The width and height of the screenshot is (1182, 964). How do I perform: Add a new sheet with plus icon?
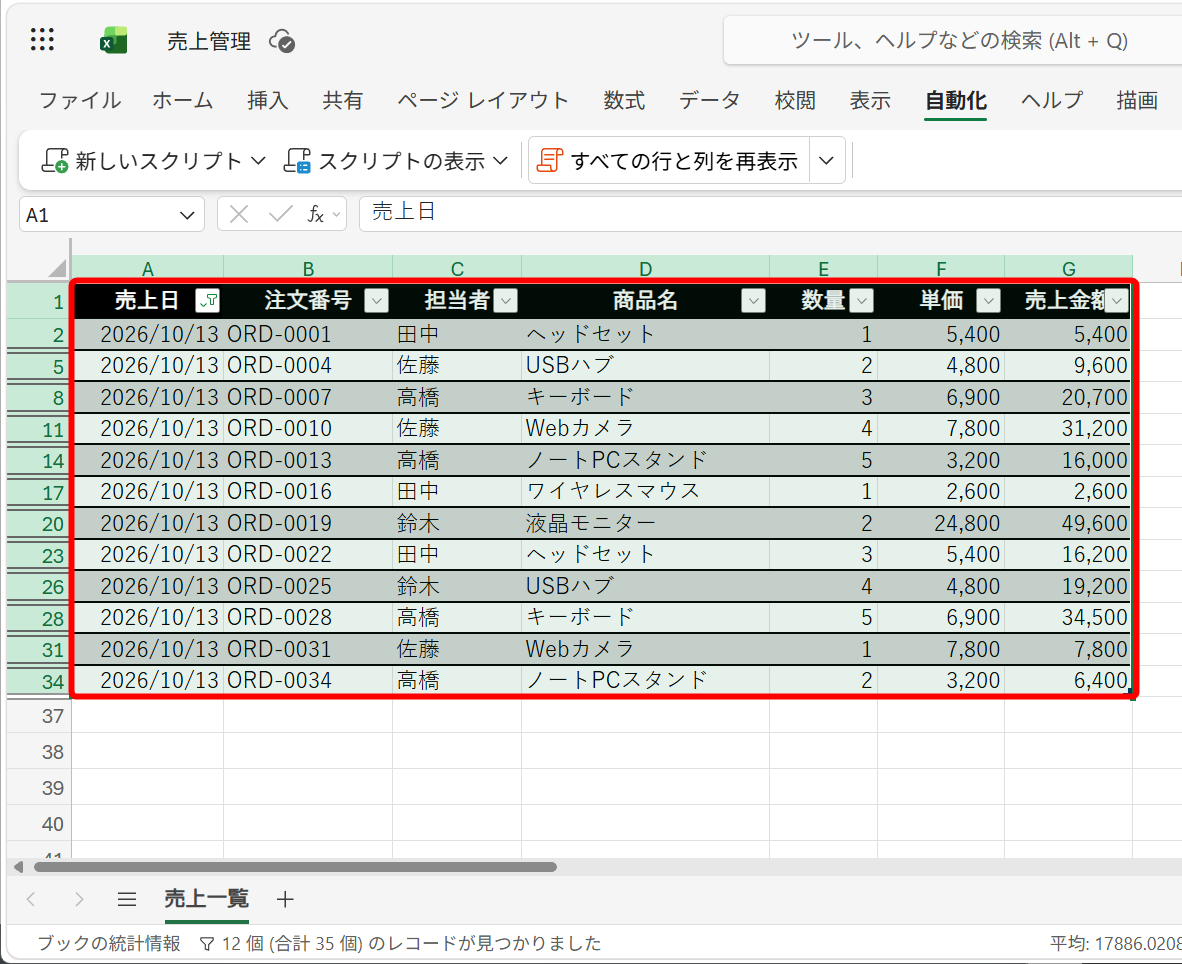285,899
